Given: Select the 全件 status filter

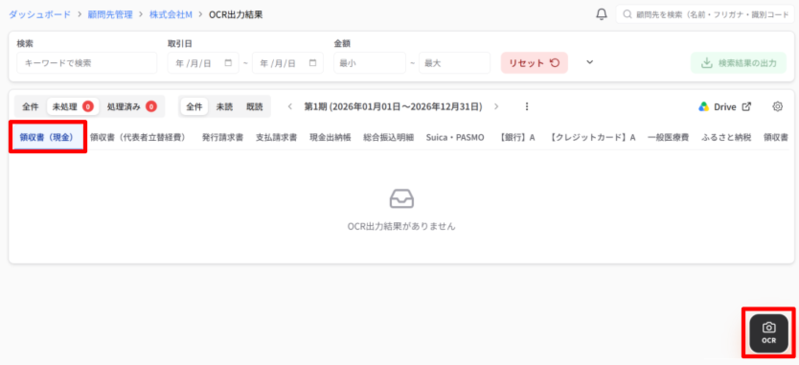Looking at the screenshot, I should click(x=30, y=107).
